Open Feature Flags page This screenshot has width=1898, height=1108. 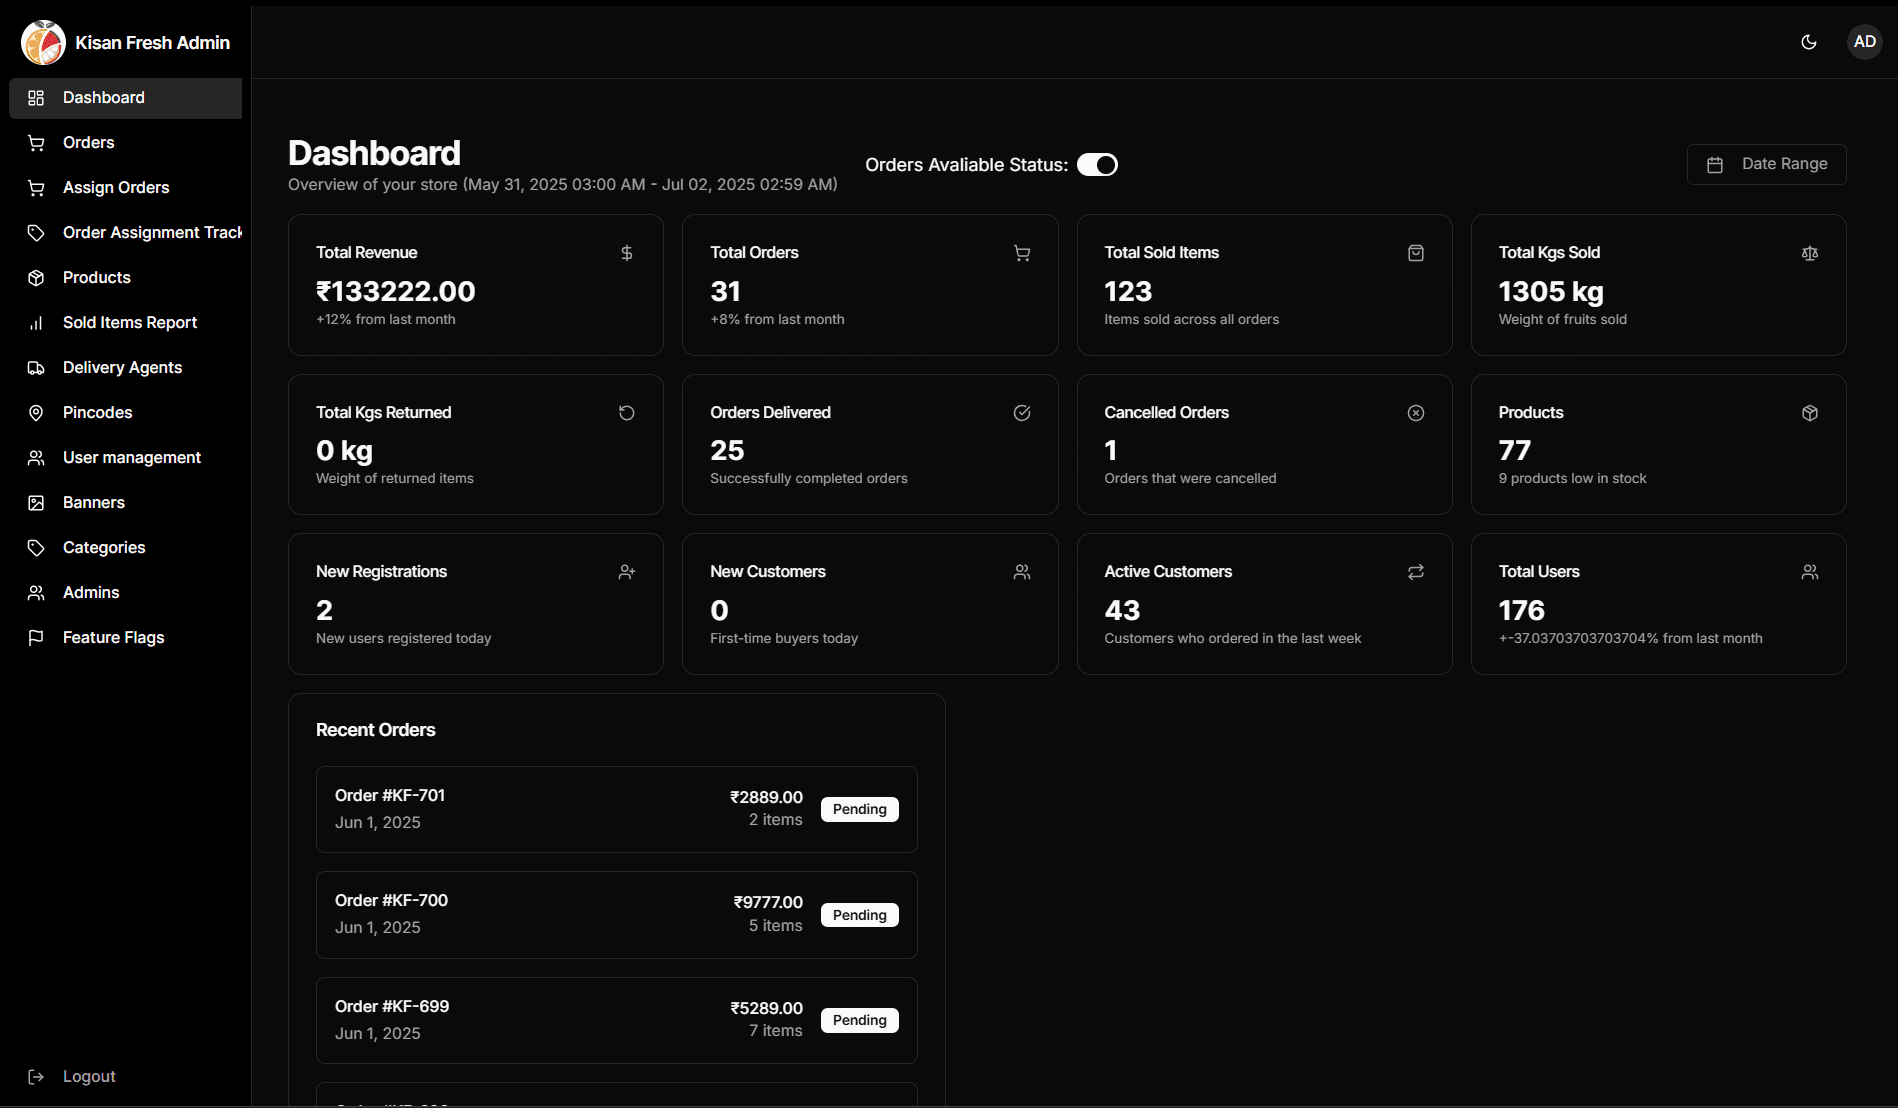pyautogui.click(x=126, y=638)
